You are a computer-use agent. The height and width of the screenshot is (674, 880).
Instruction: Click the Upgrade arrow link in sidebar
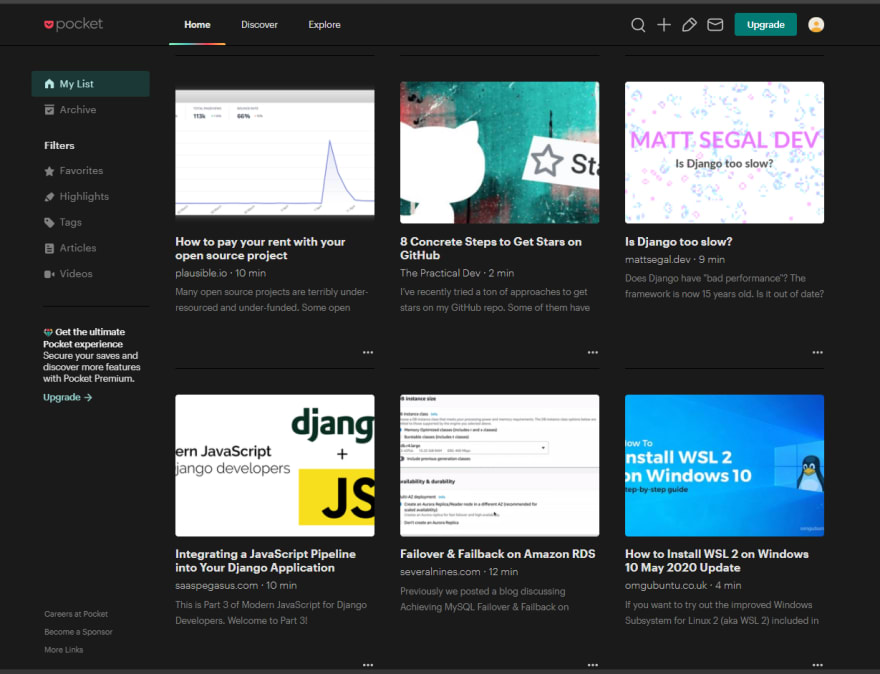(67, 397)
